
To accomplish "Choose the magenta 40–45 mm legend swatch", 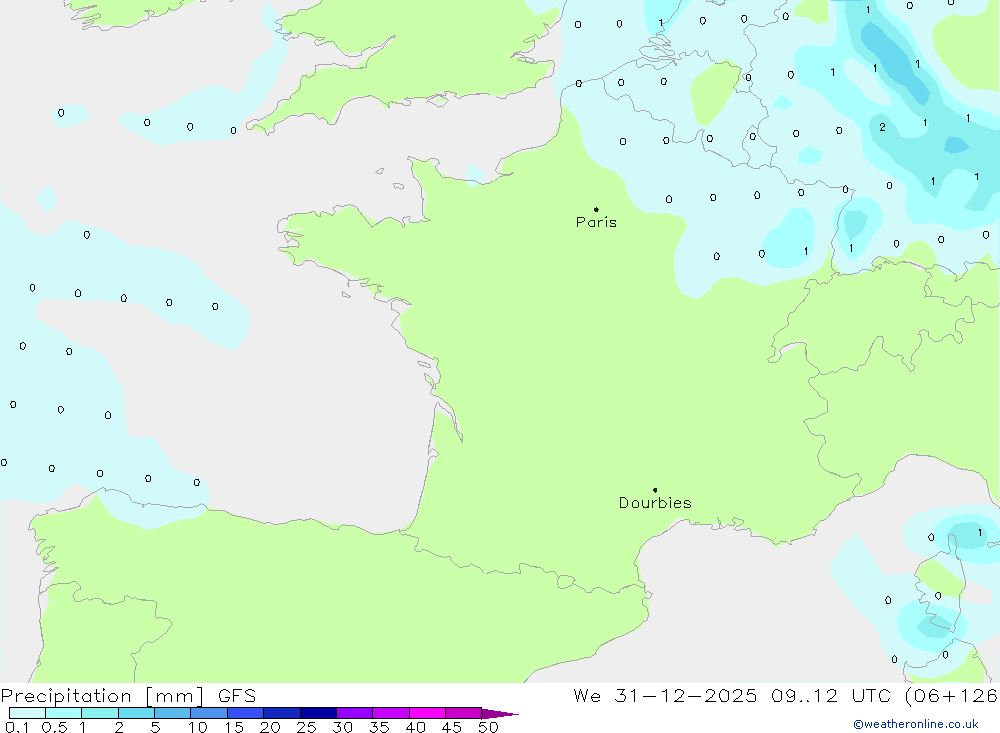I will pyautogui.click(x=427, y=713).
